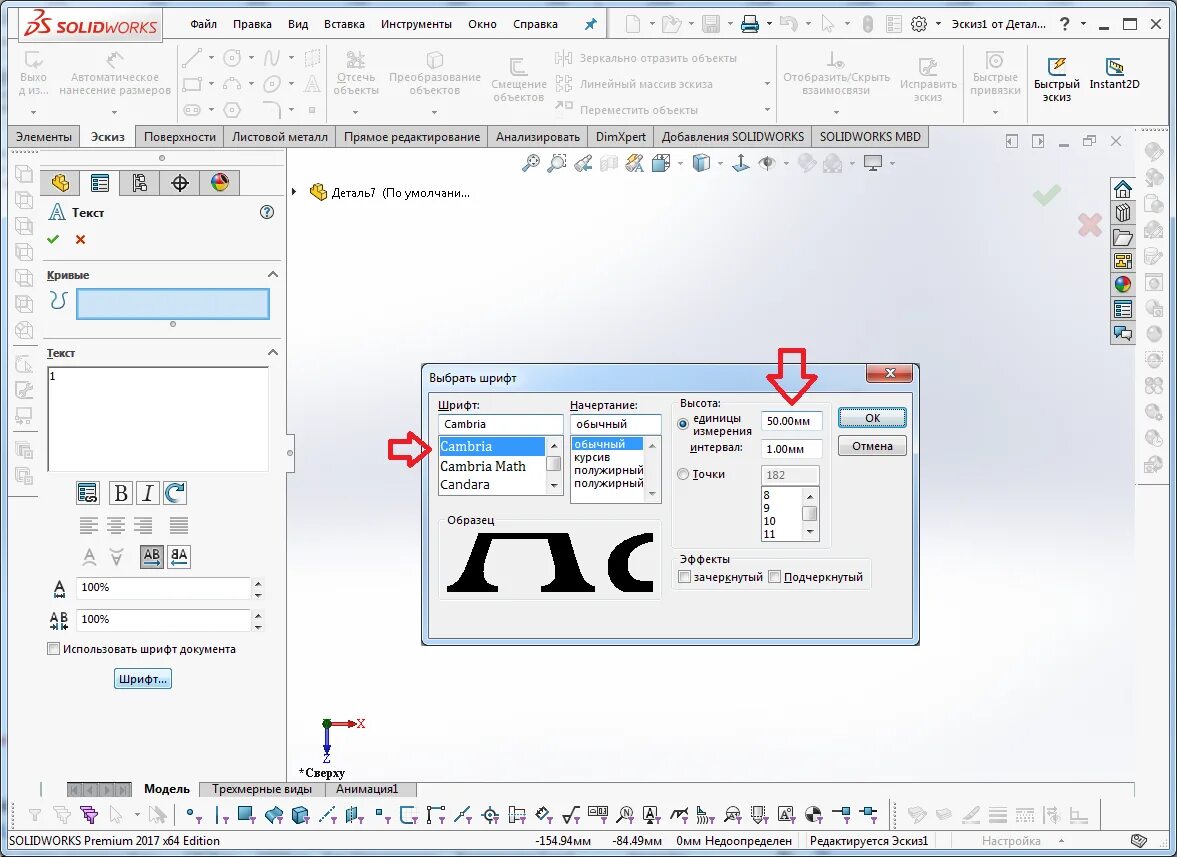1177x857 pixels.
Task: Open the Вставка menu
Action: [x=345, y=24]
